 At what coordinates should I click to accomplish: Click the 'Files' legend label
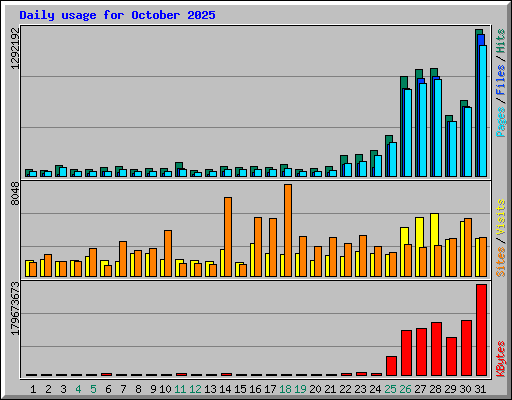501,80
